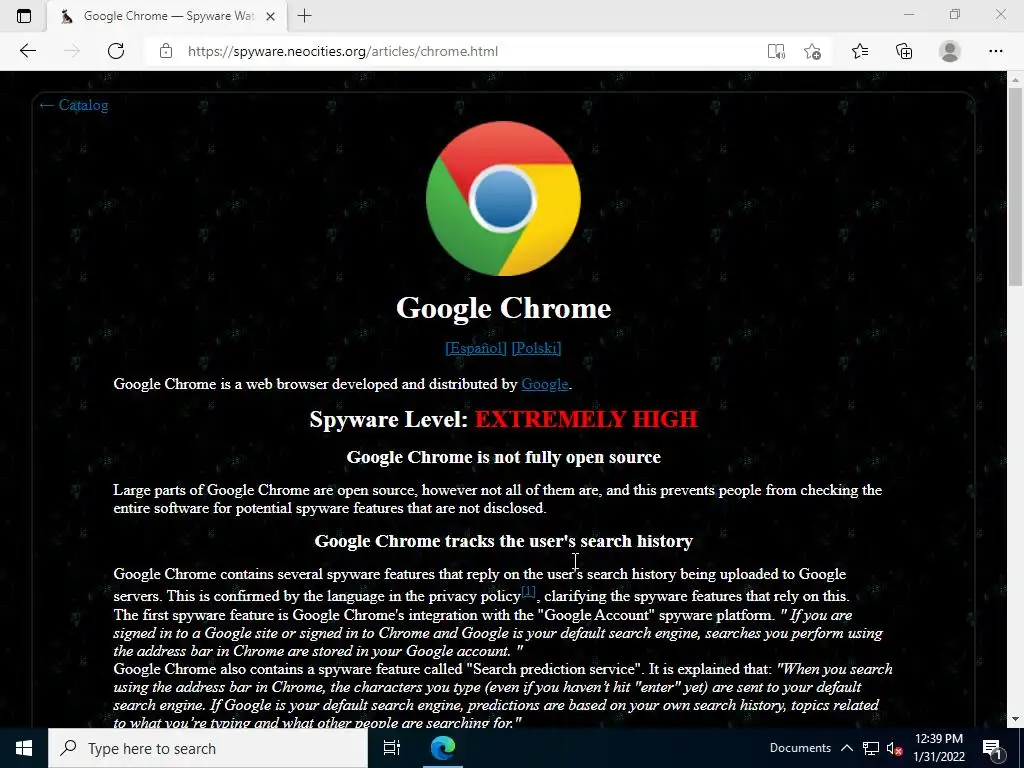Add this page to favorites
The height and width of the screenshot is (768, 1024).
pos(812,51)
